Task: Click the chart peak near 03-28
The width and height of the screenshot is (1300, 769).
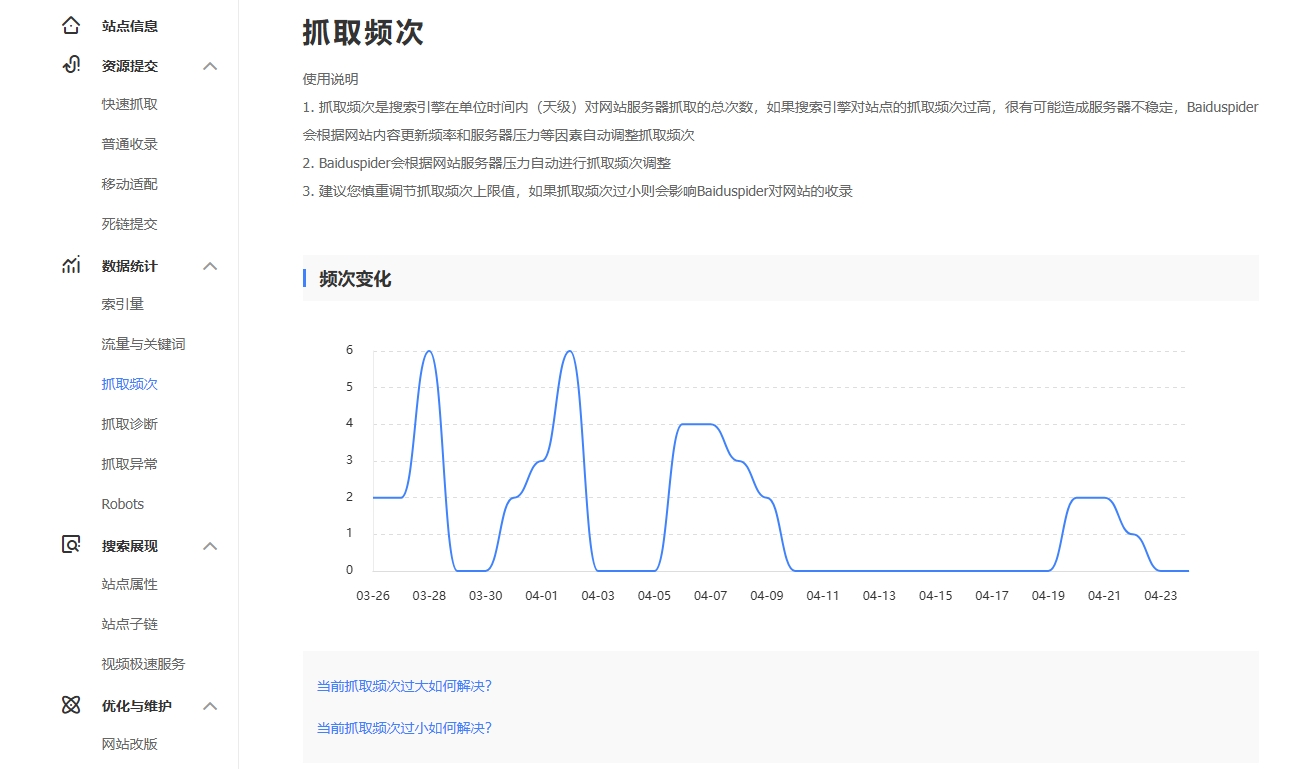Action: [429, 352]
